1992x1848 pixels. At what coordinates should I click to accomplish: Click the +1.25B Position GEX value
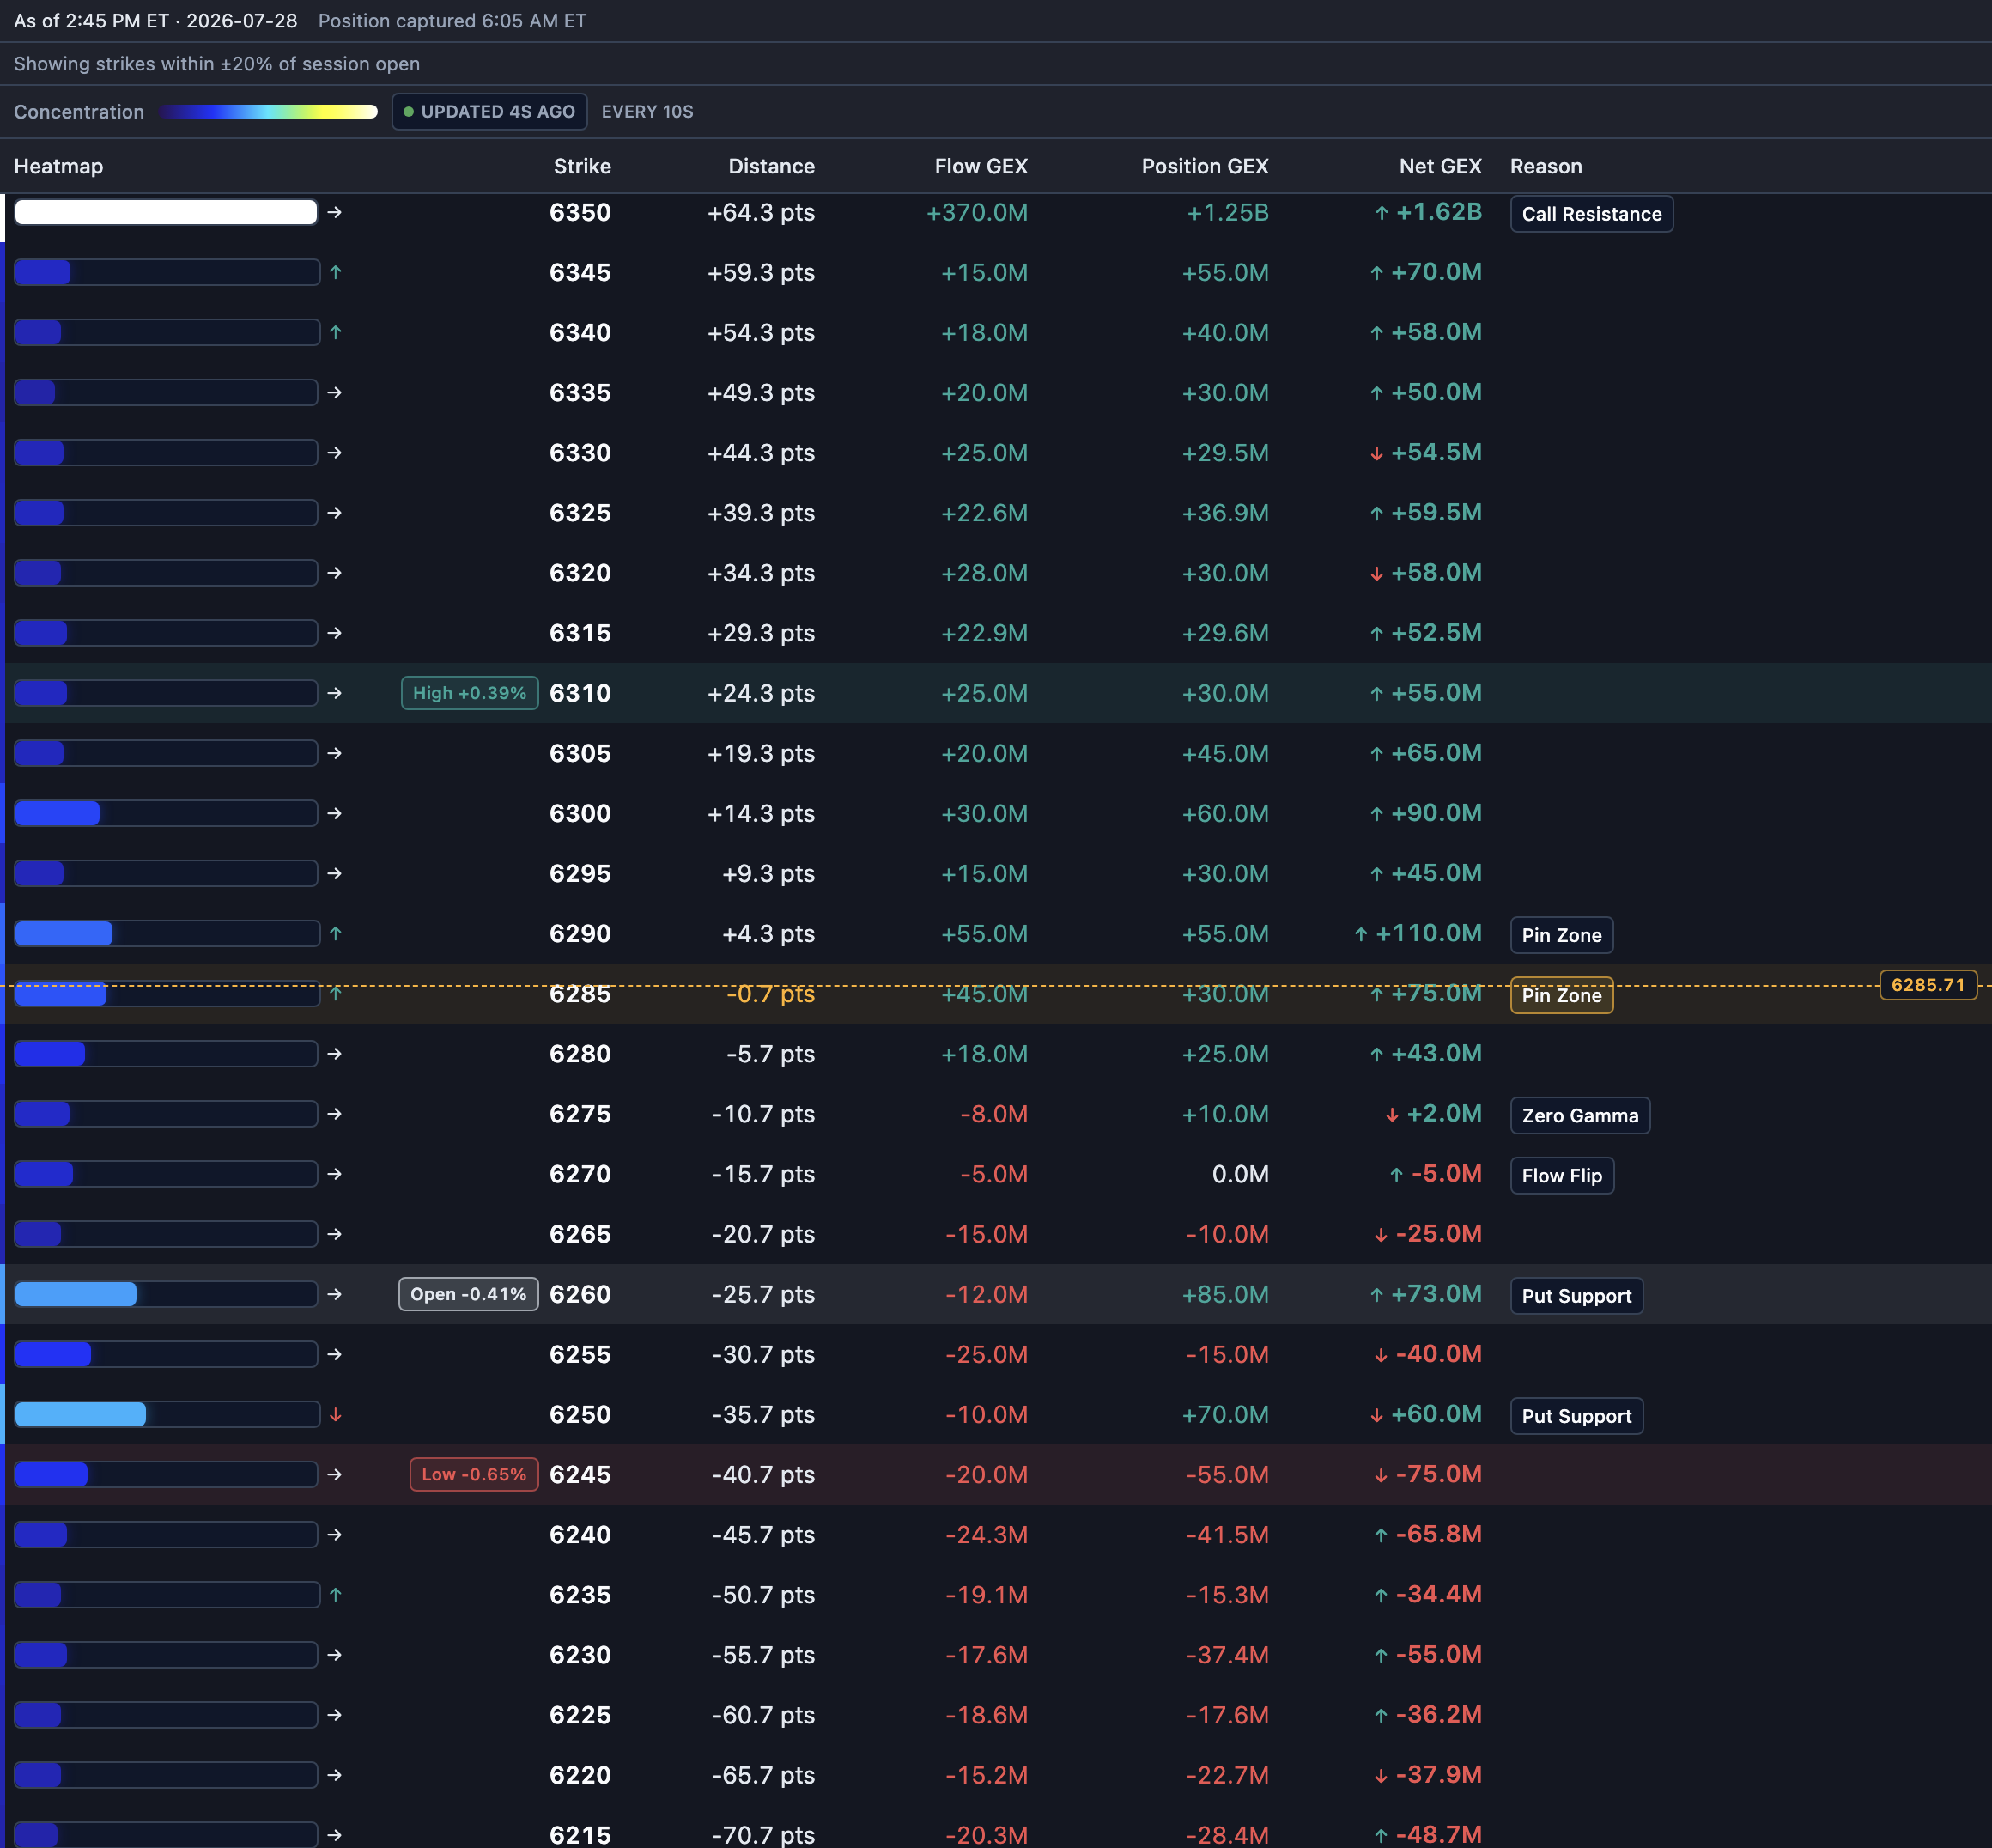coord(1227,212)
